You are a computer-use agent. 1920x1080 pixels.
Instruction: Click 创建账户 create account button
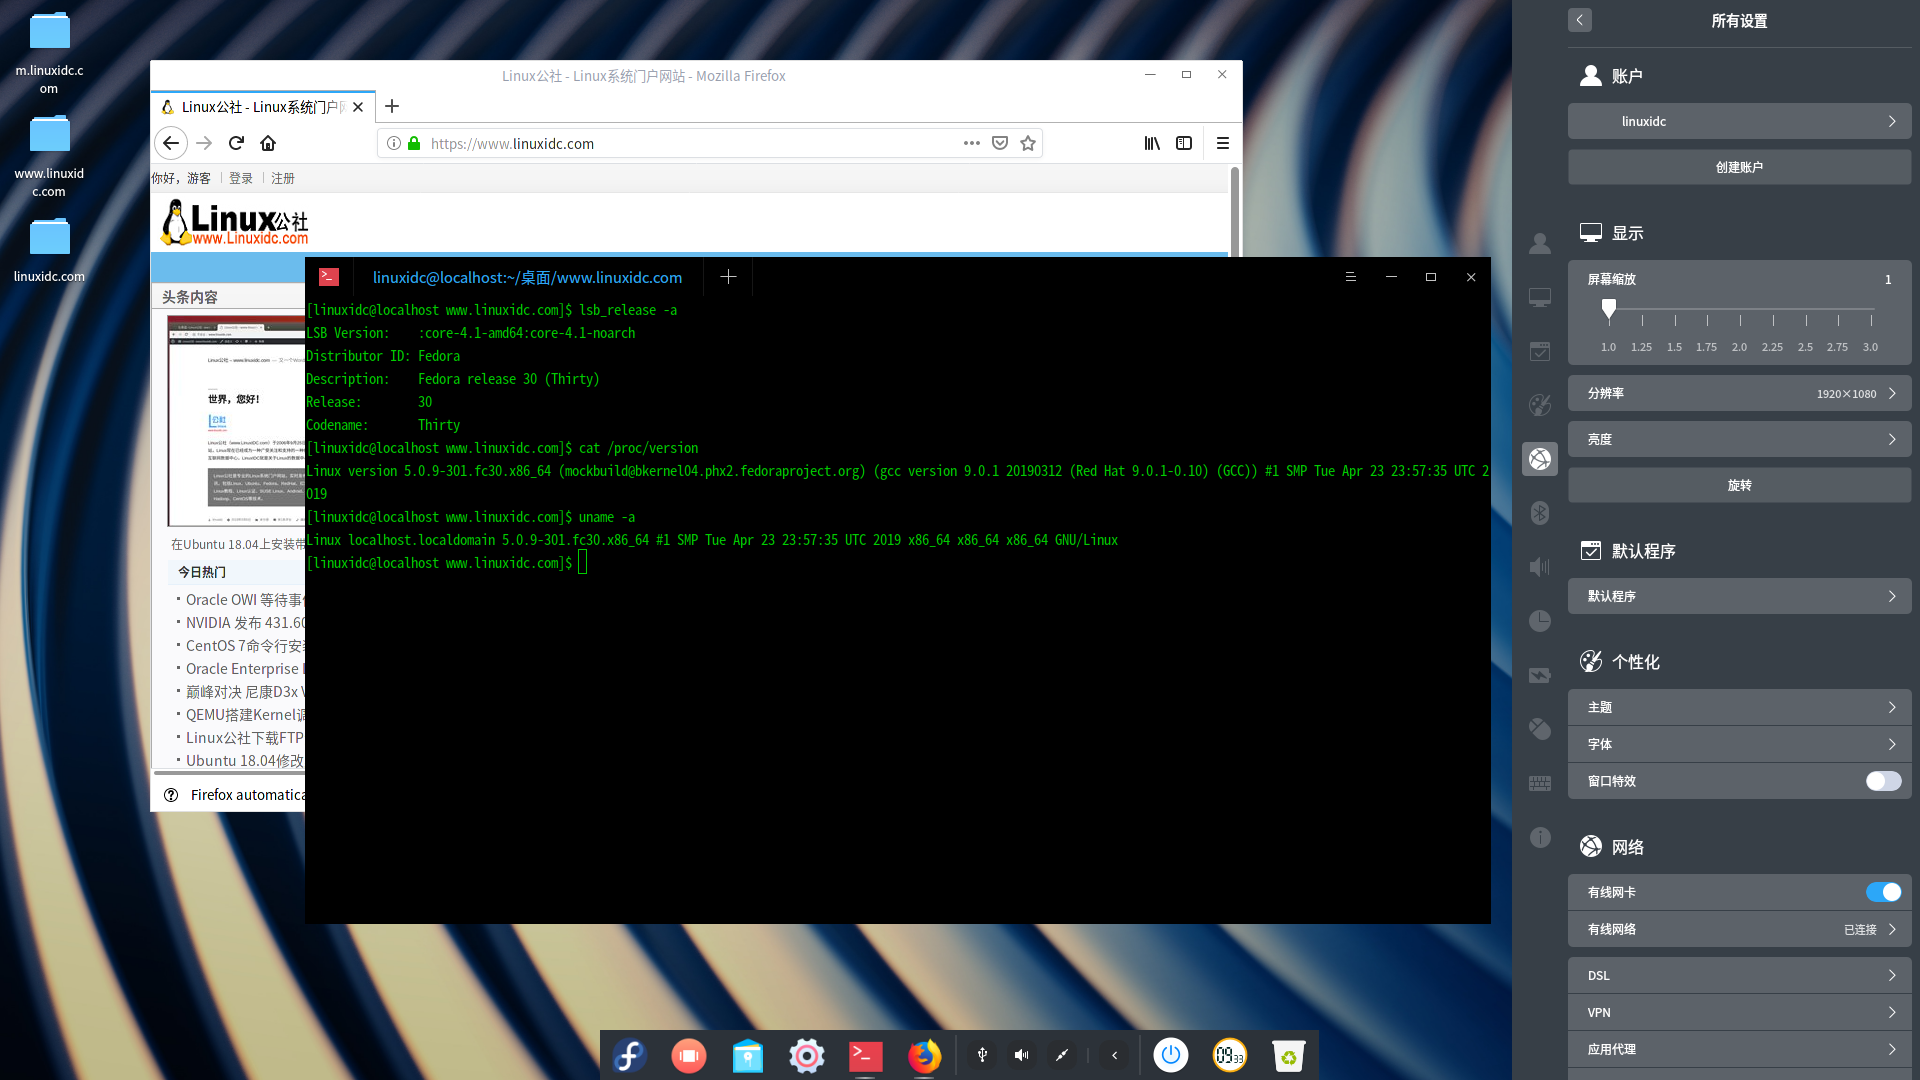pos(1737,166)
